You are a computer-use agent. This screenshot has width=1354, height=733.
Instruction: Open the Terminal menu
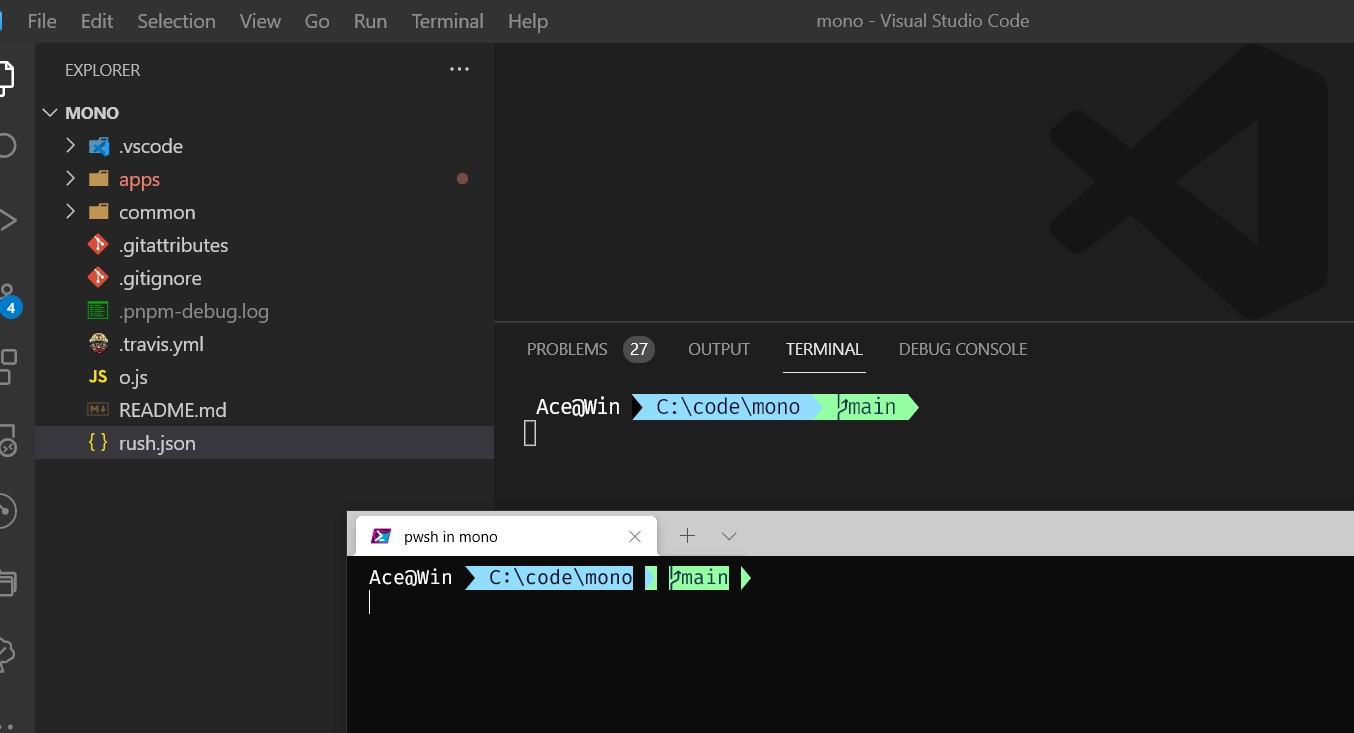(447, 20)
